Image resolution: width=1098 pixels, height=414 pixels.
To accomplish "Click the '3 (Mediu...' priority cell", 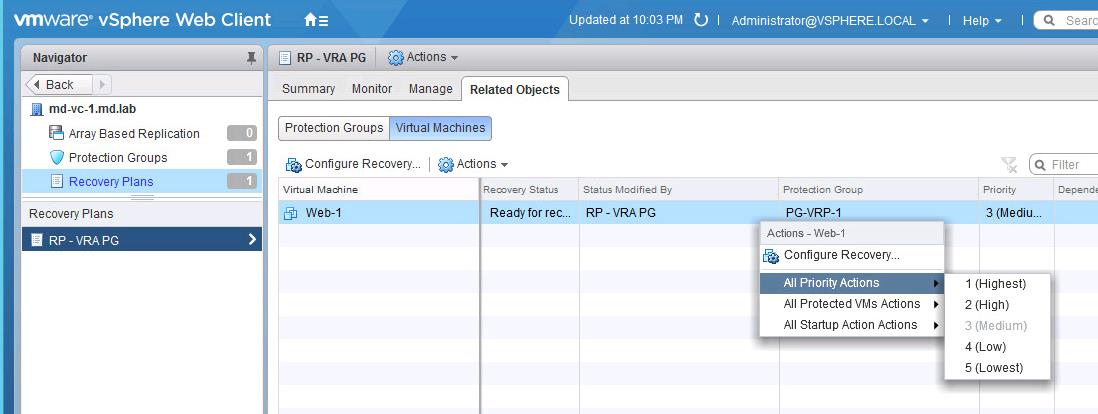I will tap(1016, 213).
